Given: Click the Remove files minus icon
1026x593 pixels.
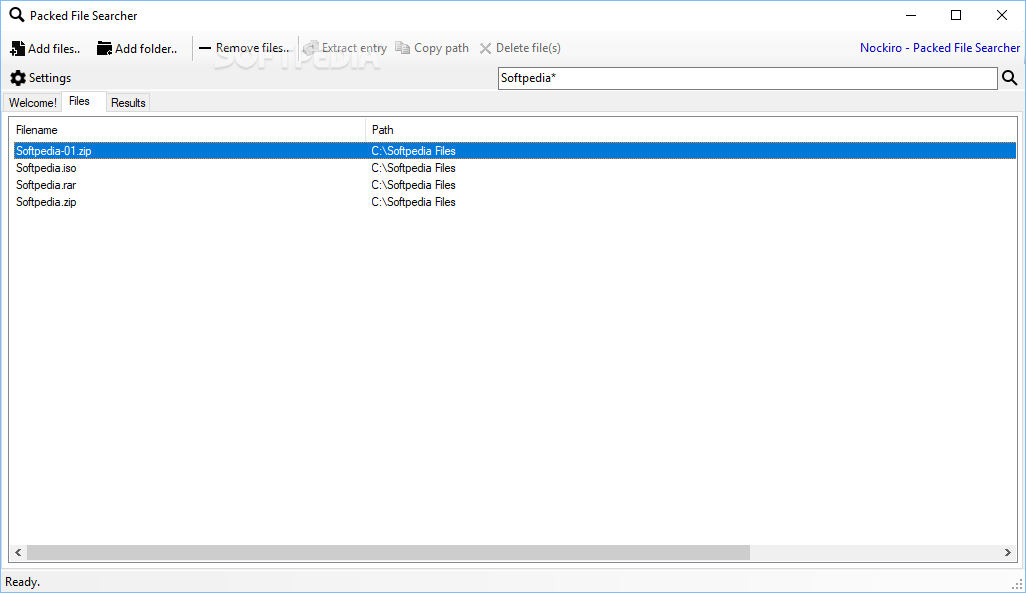Looking at the screenshot, I should click(205, 48).
